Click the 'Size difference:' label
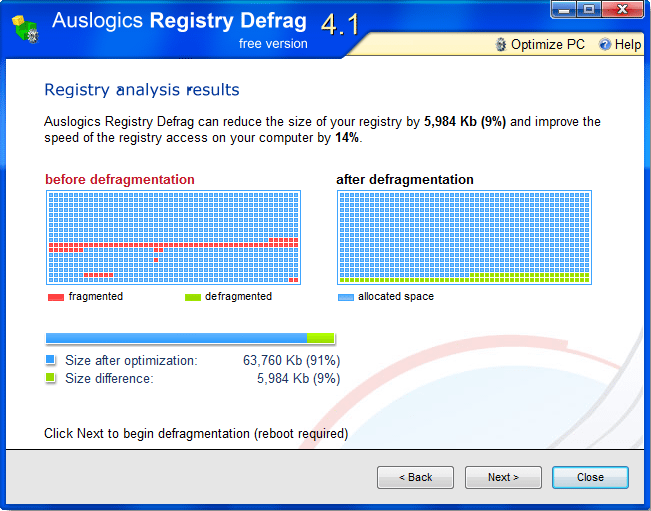The height and width of the screenshot is (511, 651). click(109, 379)
